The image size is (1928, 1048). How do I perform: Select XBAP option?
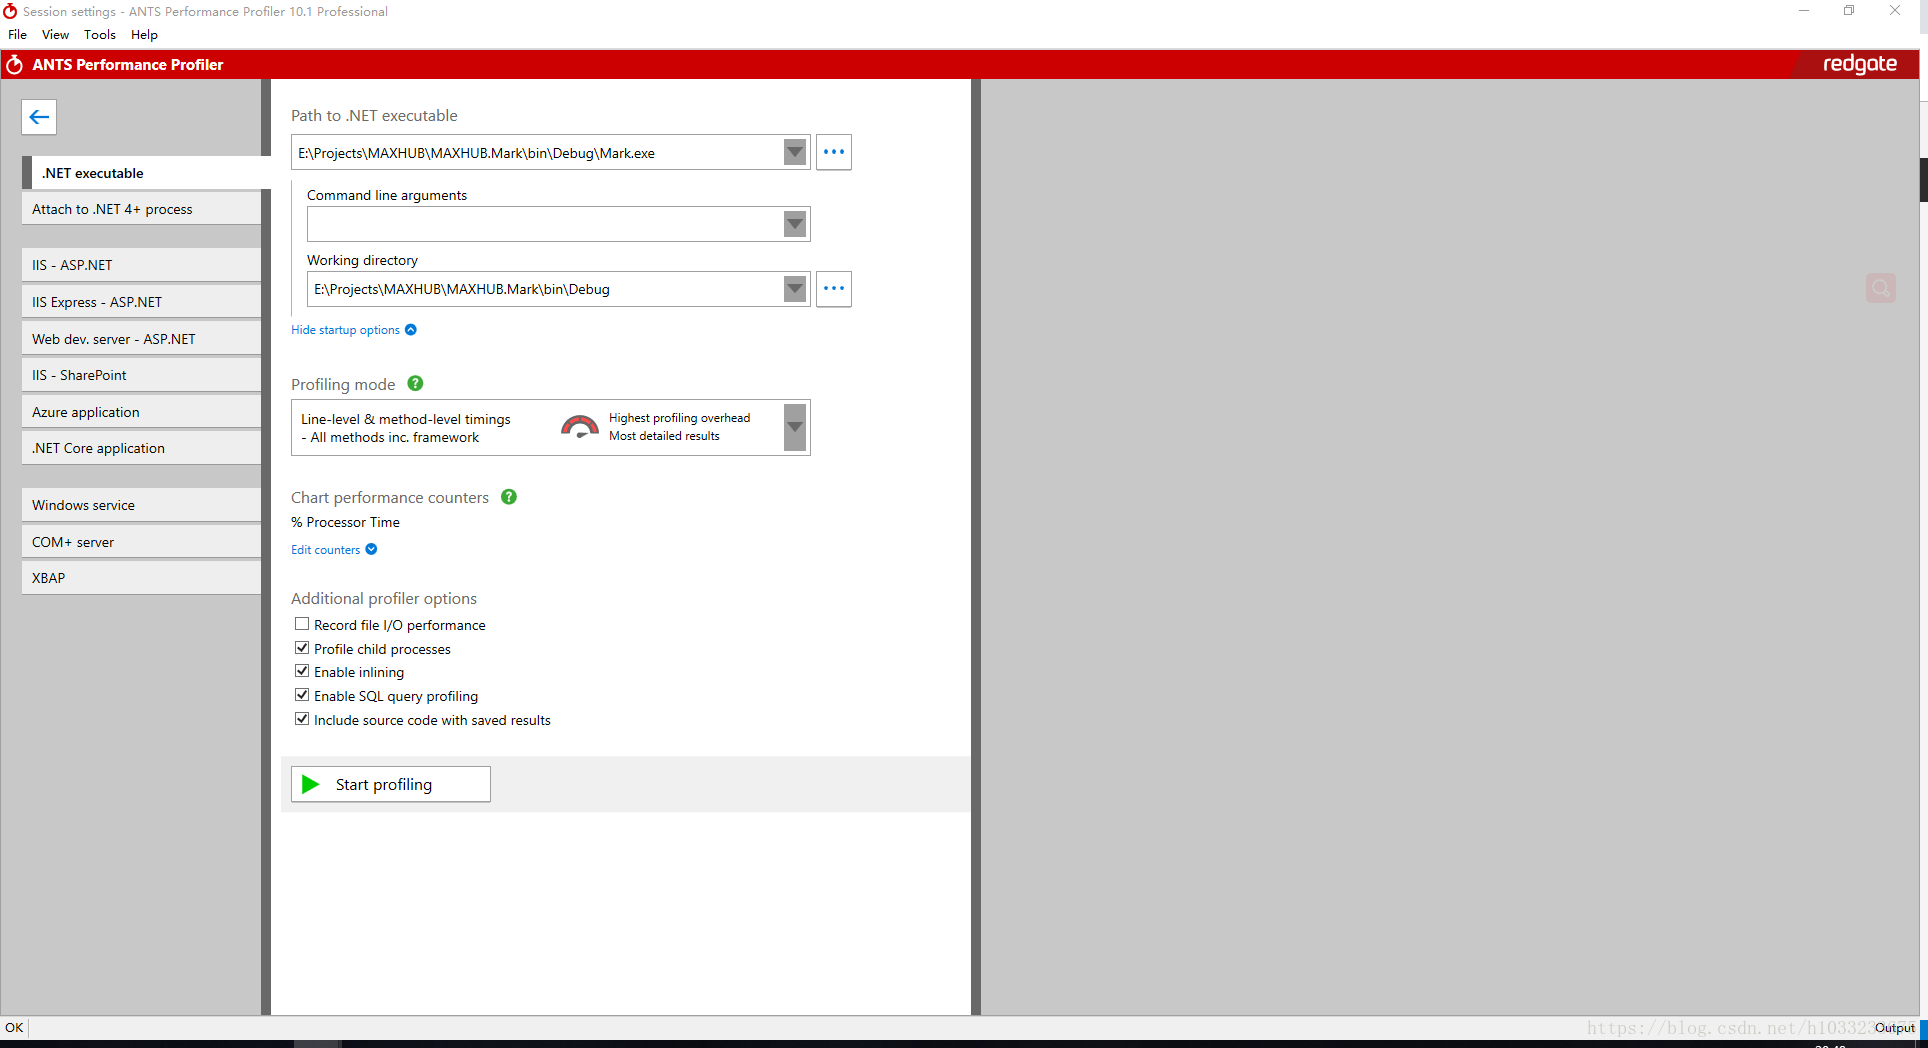pyautogui.click(x=141, y=578)
